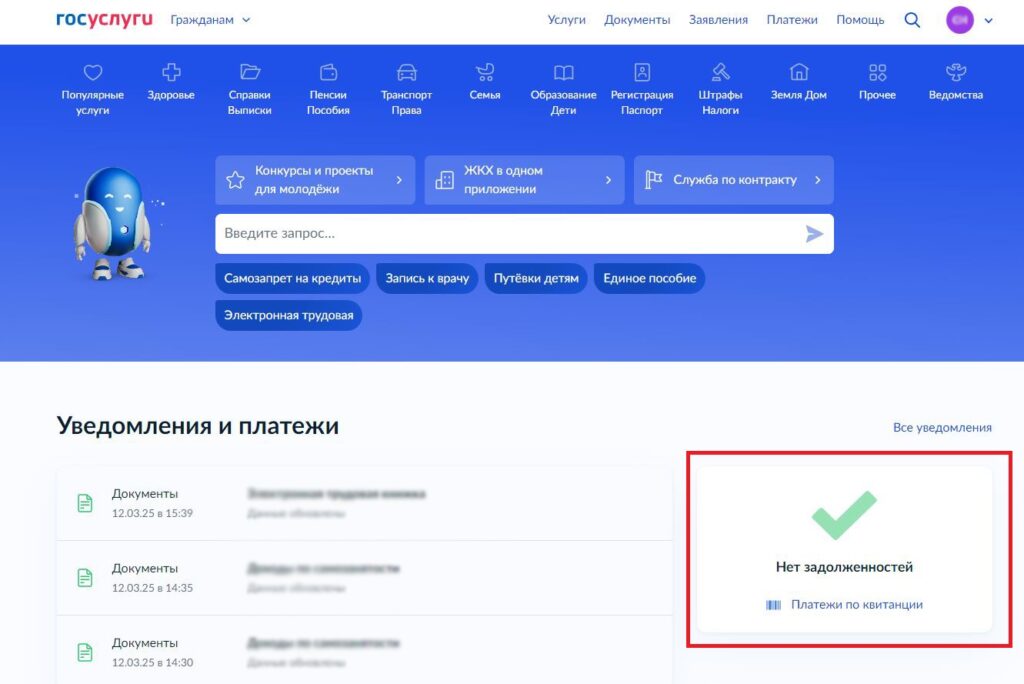The height and width of the screenshot is (684, 1024).
Task: Expand the Гражданам audience dropdown
Action: [210, 20]
